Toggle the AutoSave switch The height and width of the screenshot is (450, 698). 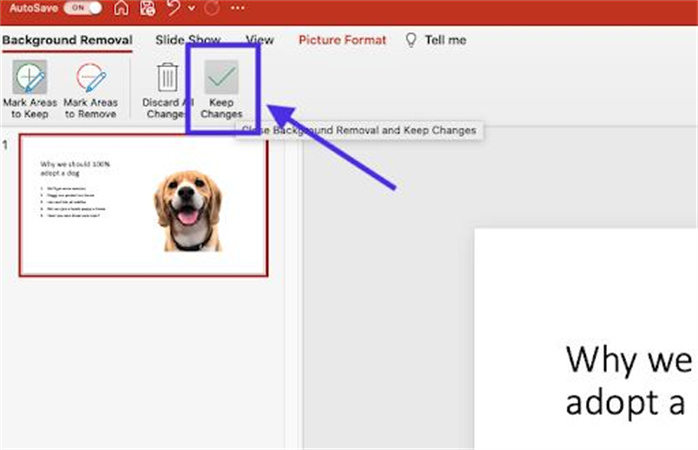point(83,8)
